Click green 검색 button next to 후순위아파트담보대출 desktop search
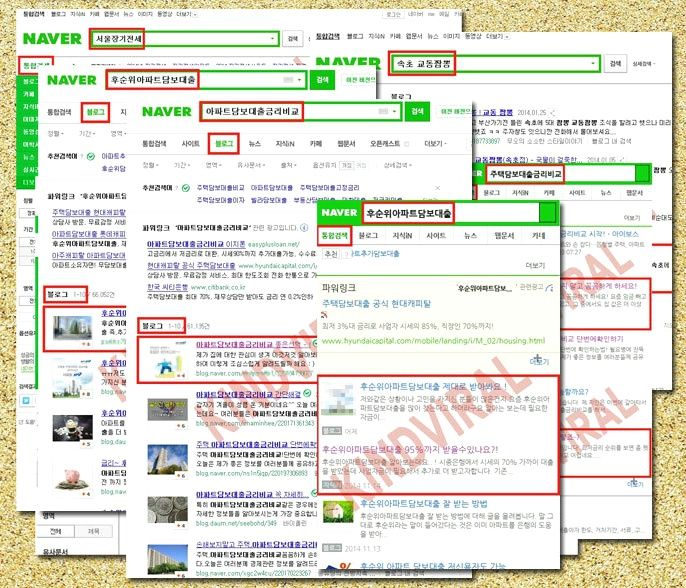The image size is (686, 588). pyautogui.click(x=322, y=80)
